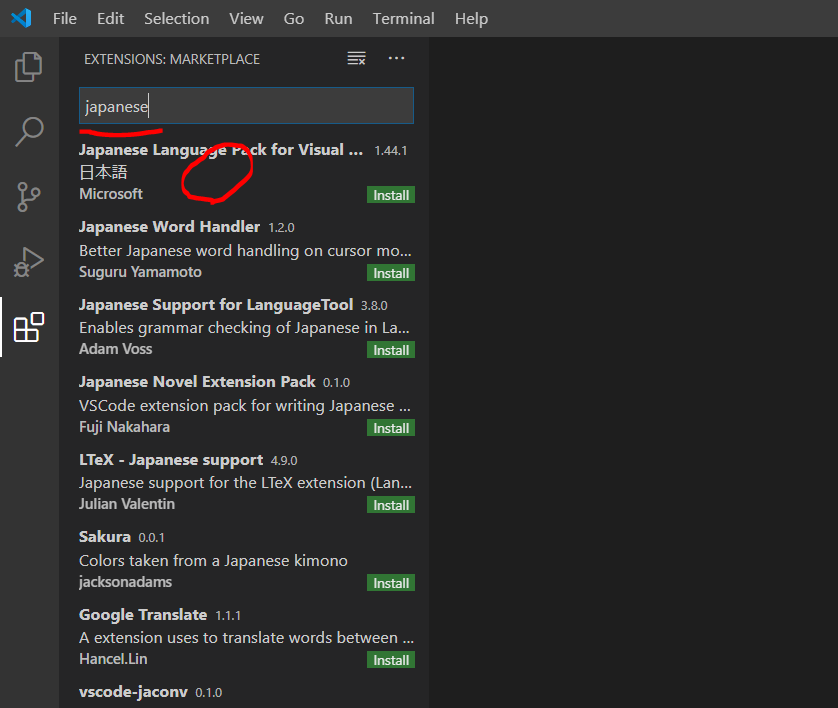Open the View menu
Image resolution: width=838 pixels, height=708 pixels.
pyautogui.click(x=246, y=19)
